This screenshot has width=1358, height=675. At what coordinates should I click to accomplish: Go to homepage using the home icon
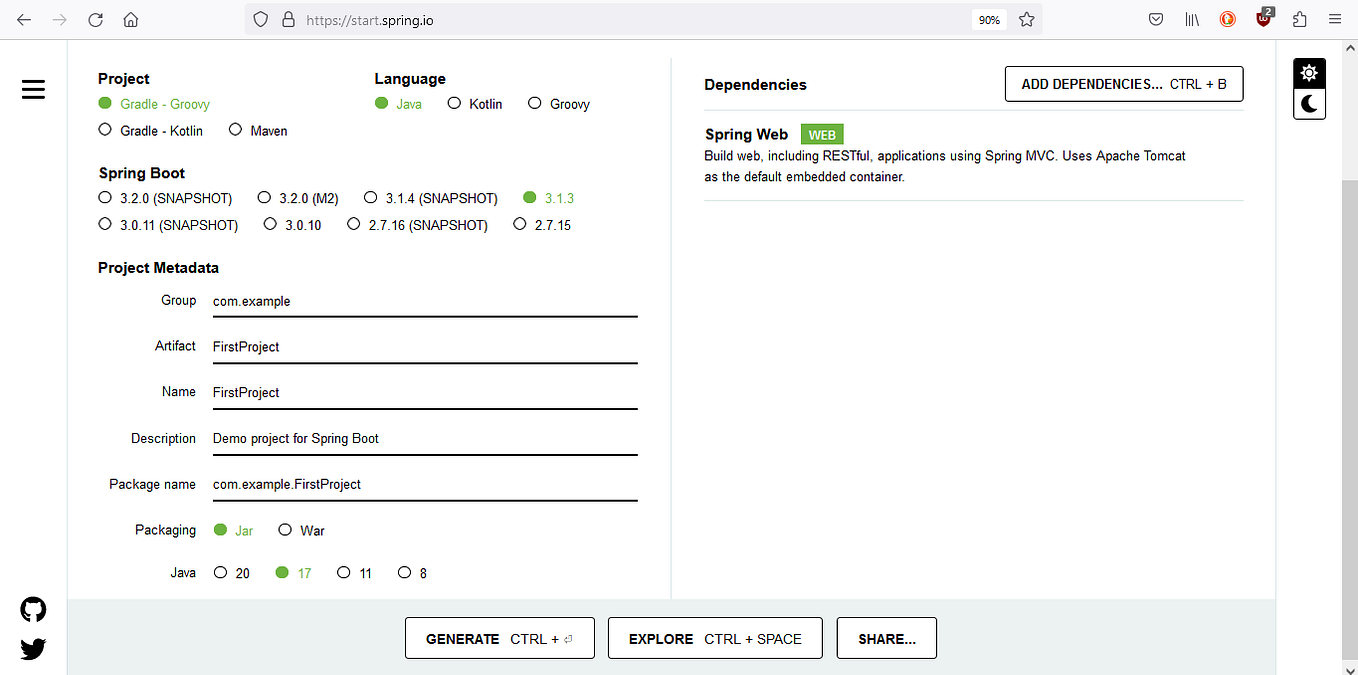(131, 19)
